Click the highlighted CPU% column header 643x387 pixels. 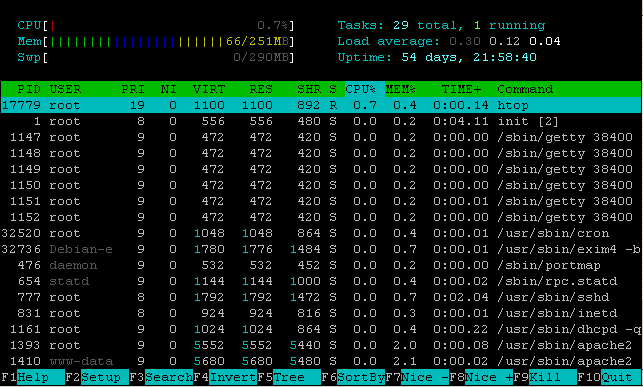pyautogui.click(x=365, y=89)
